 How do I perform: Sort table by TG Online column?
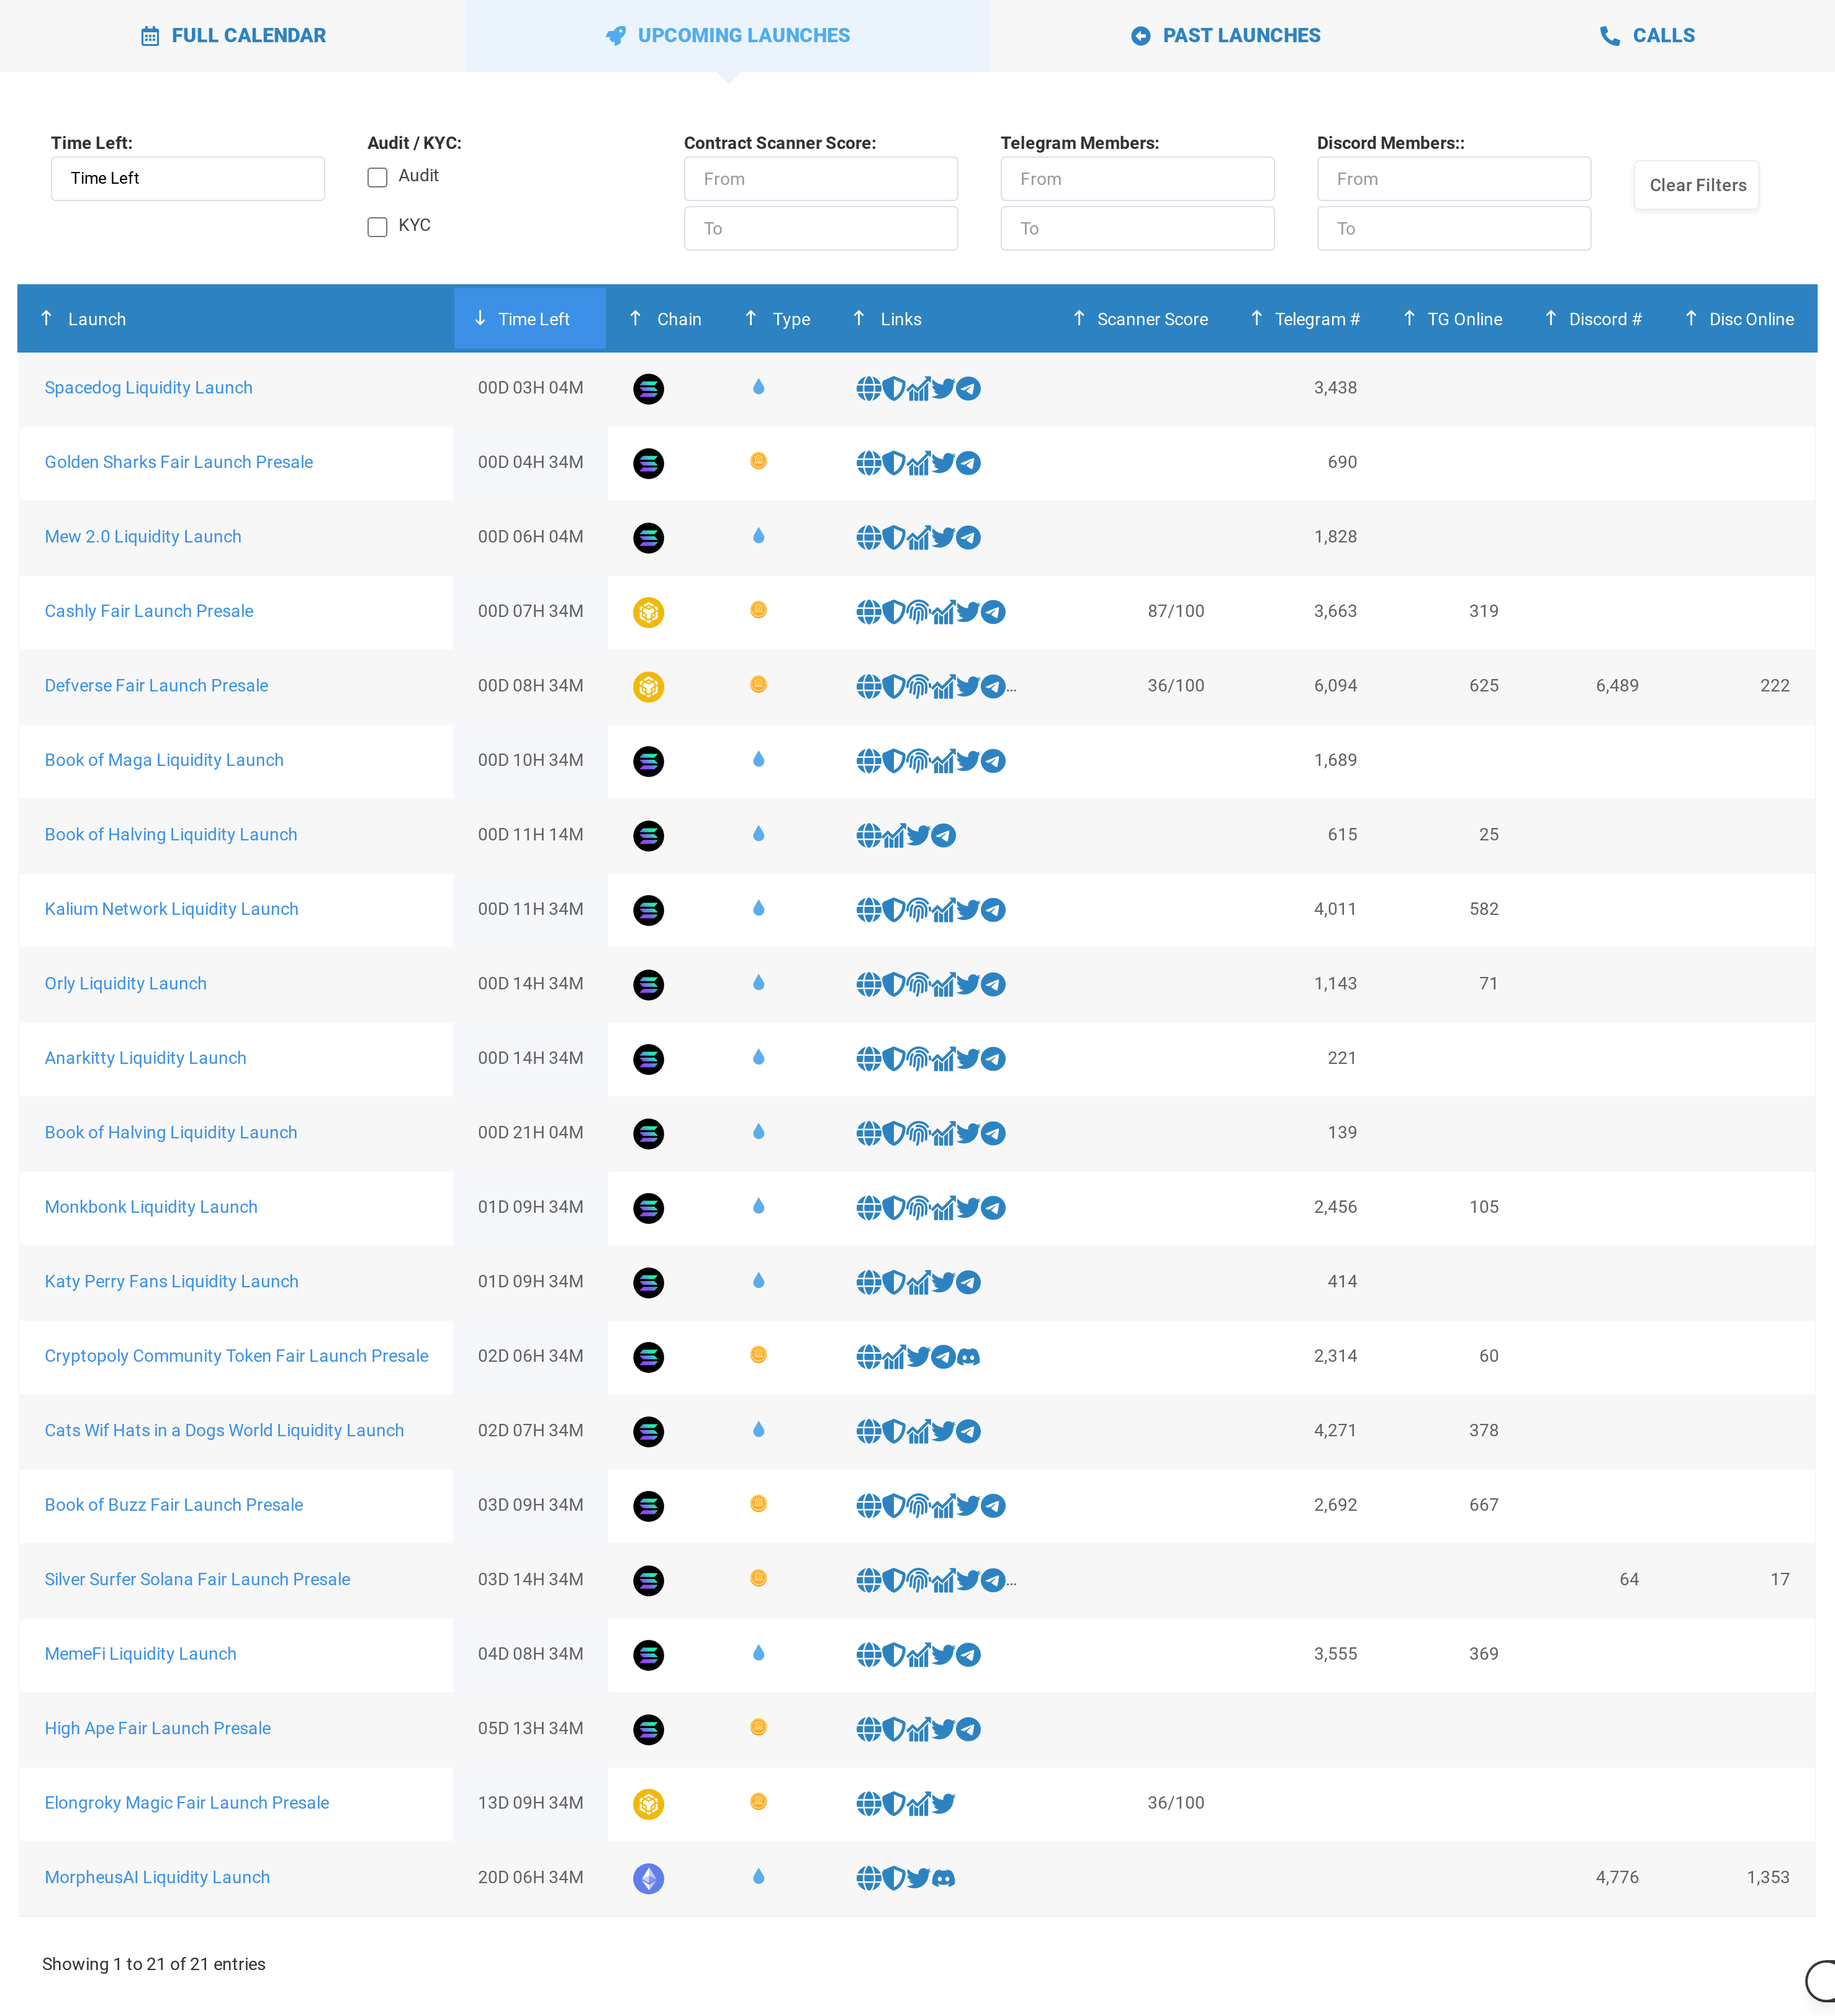(x=1454, y=319)
